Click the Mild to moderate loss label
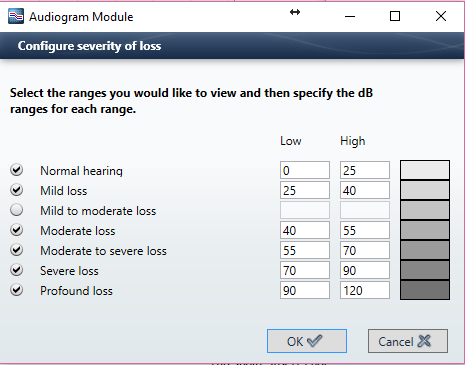 tap(98, 211)
